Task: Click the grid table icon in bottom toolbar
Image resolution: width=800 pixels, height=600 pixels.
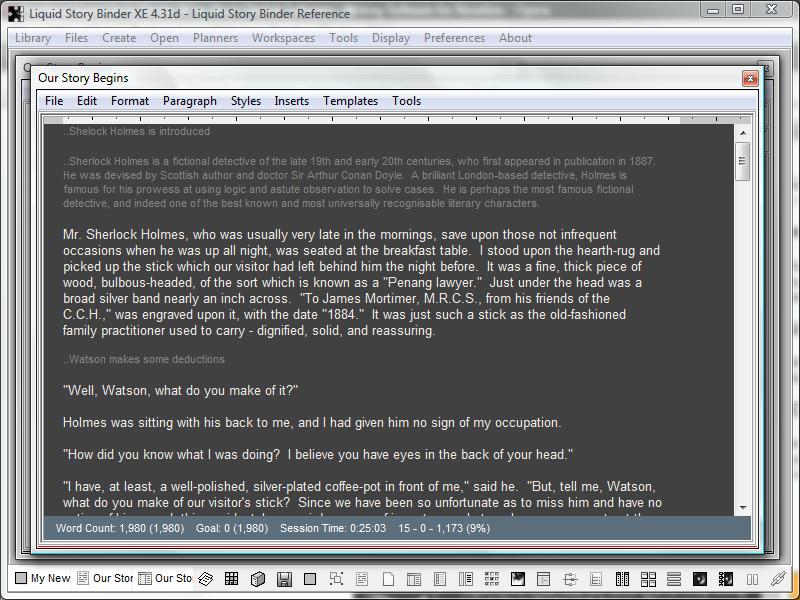Action: click(x=232, y=579)
